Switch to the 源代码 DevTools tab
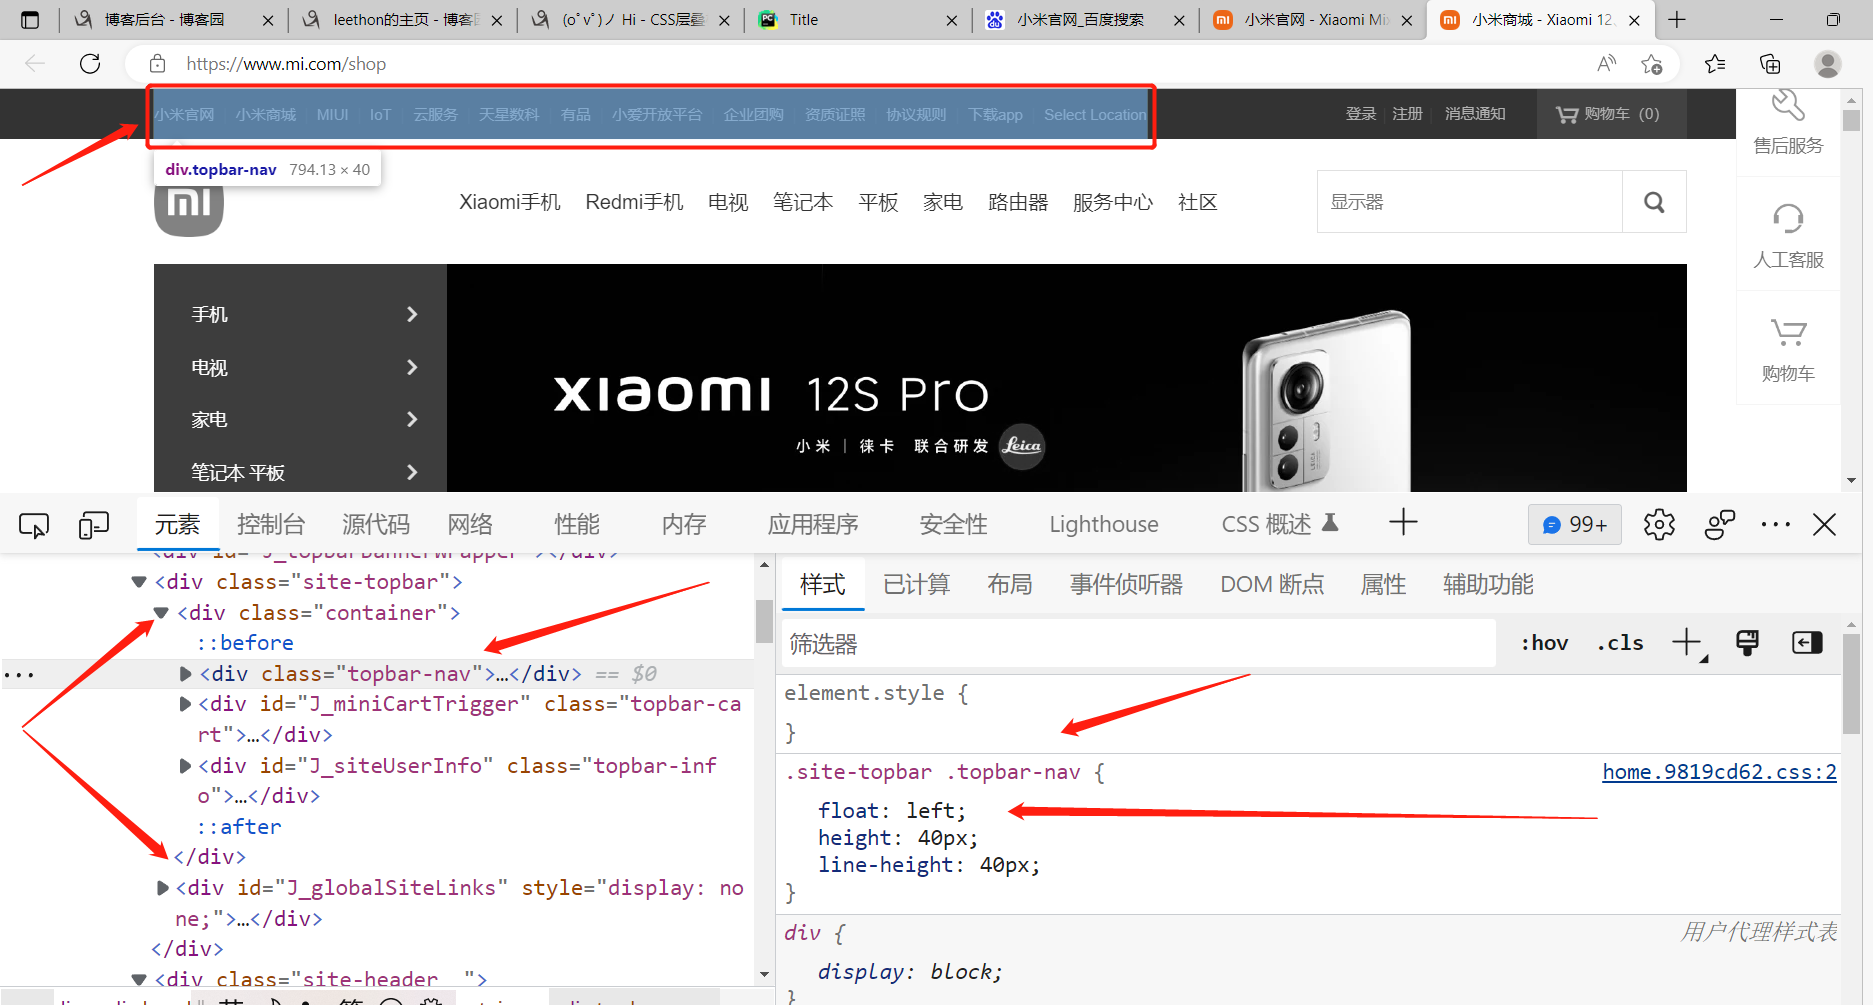This screenshot has width=1873, height=1005. [x=376, y=525]
